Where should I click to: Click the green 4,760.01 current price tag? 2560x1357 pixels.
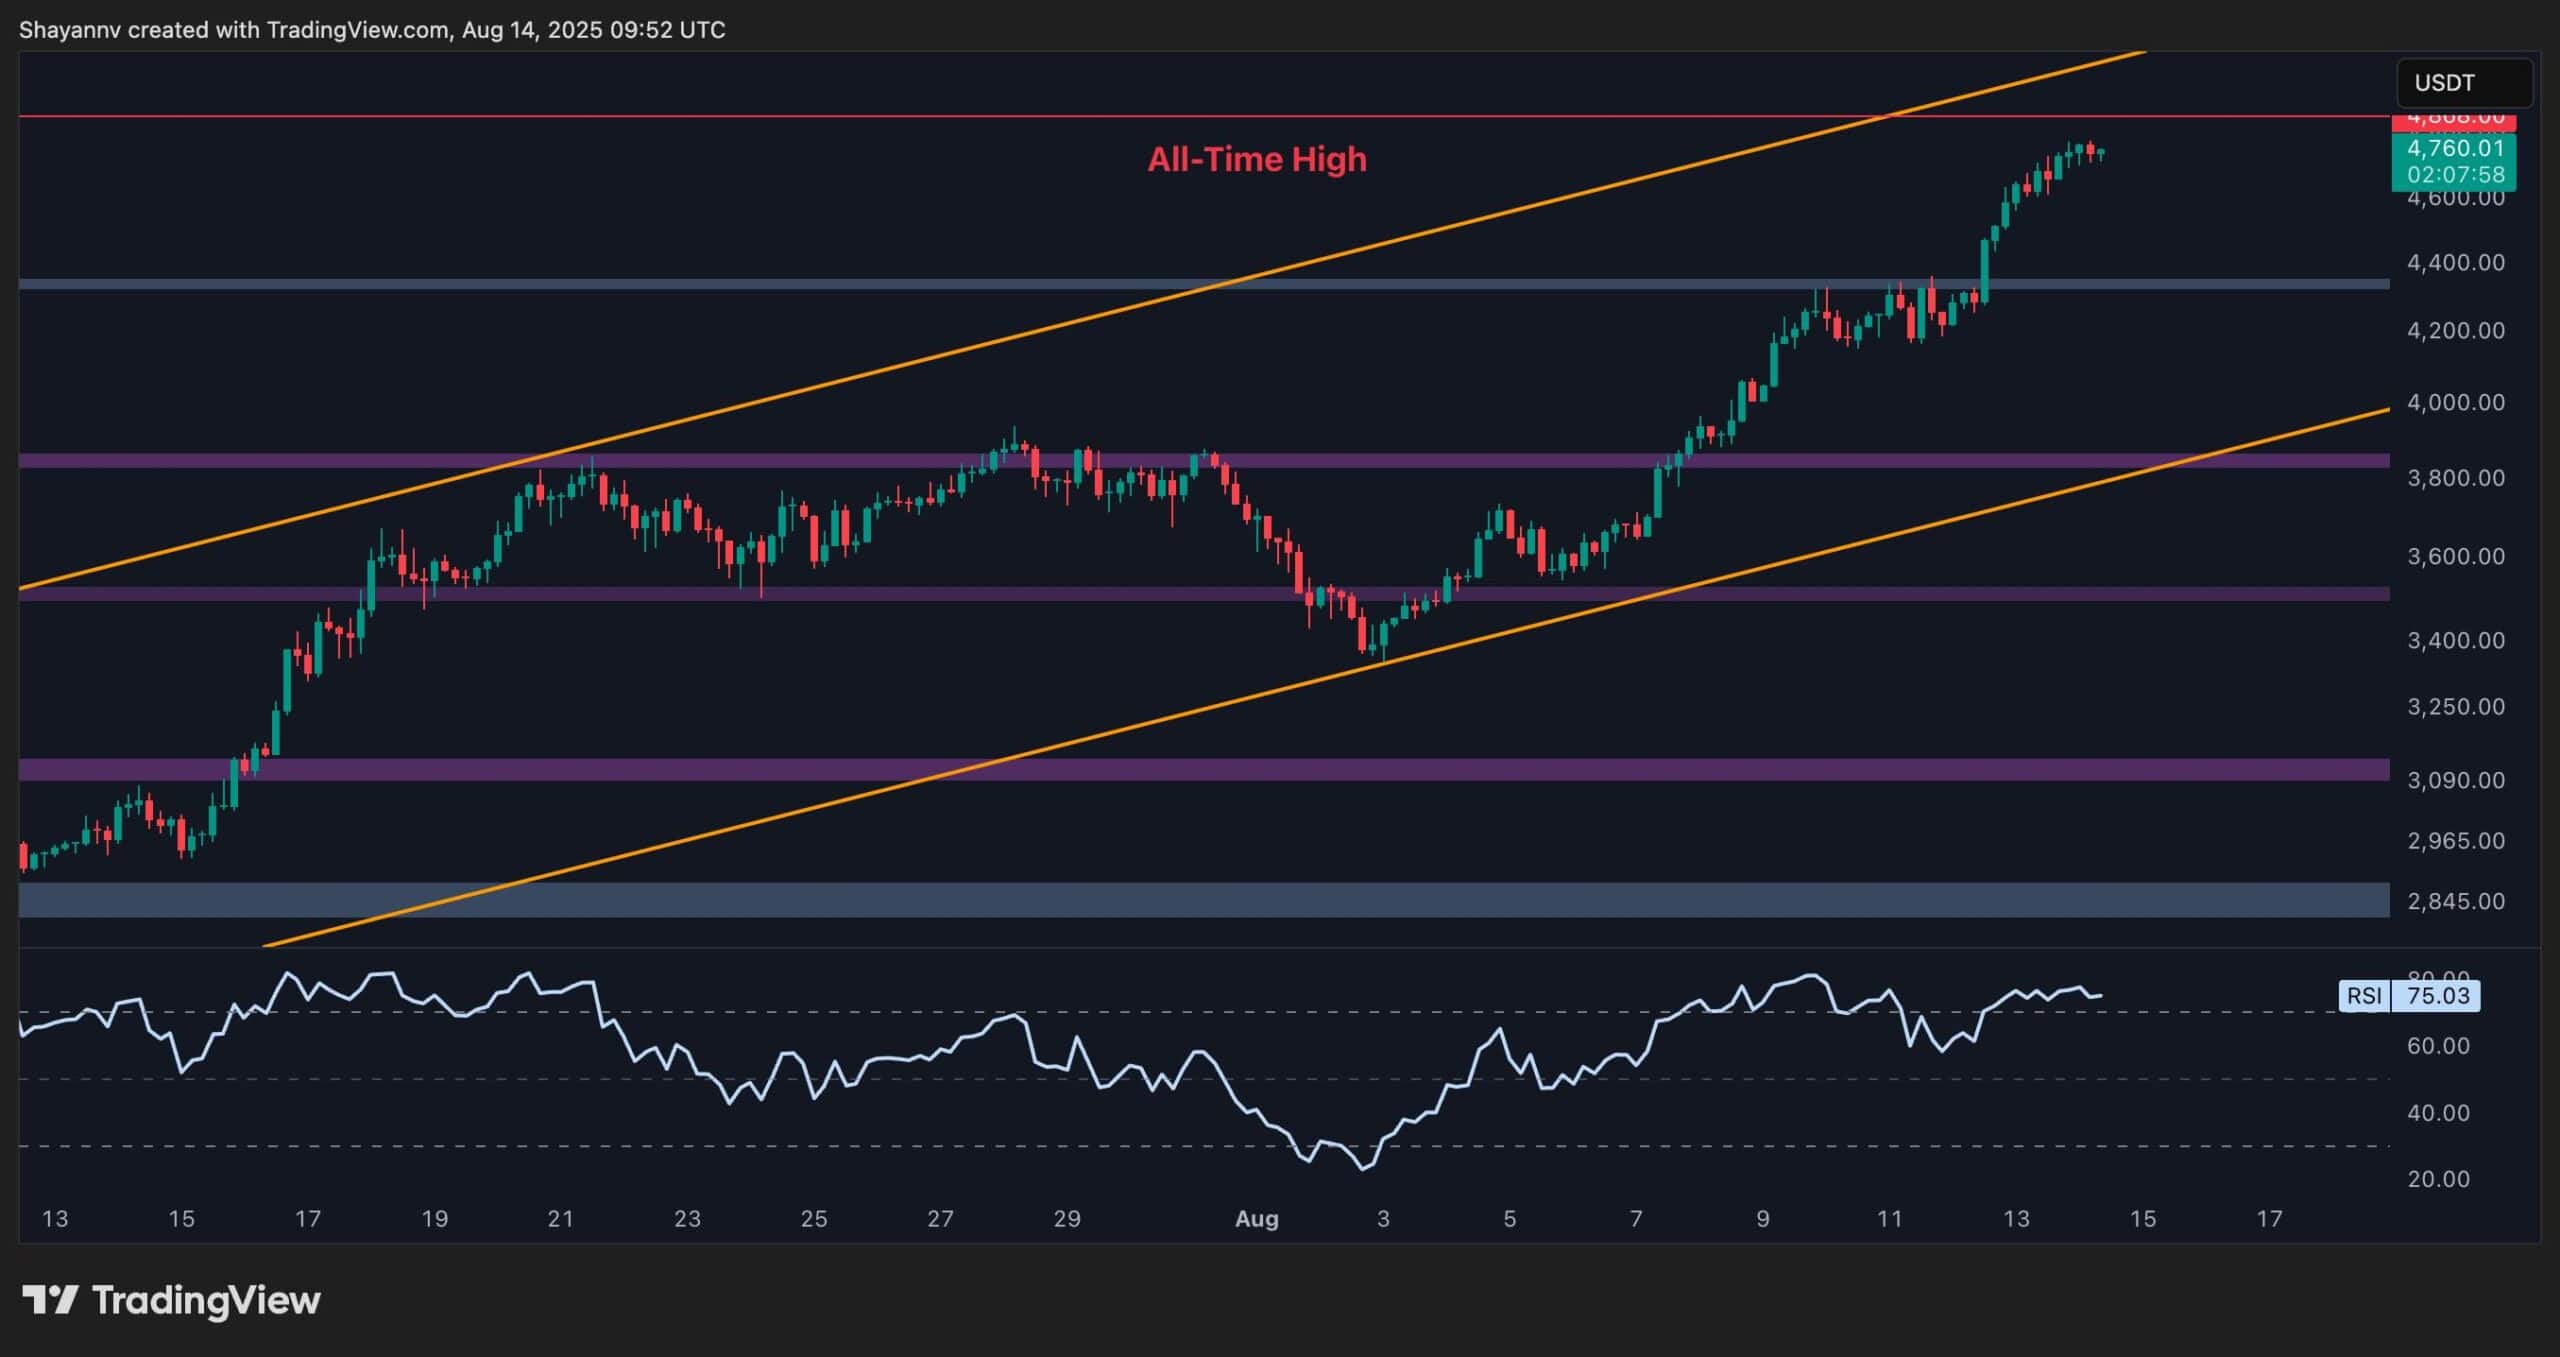tap(2453, 149)
